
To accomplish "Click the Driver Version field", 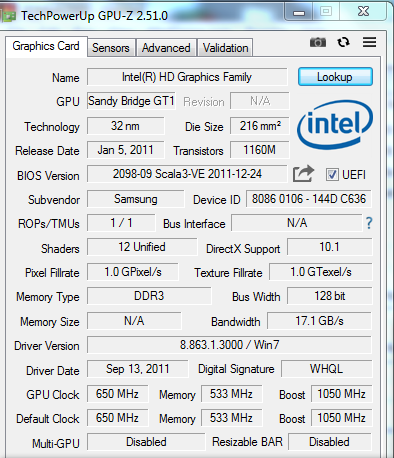I will [x=229, y=345].
